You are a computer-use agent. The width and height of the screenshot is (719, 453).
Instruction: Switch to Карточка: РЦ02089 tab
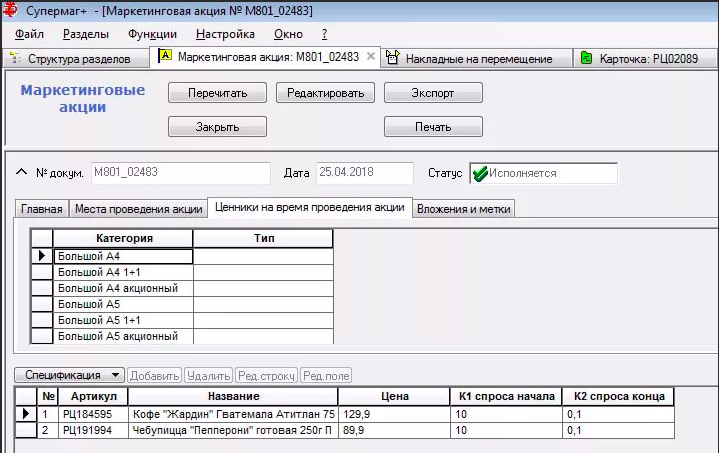[646, 59]
